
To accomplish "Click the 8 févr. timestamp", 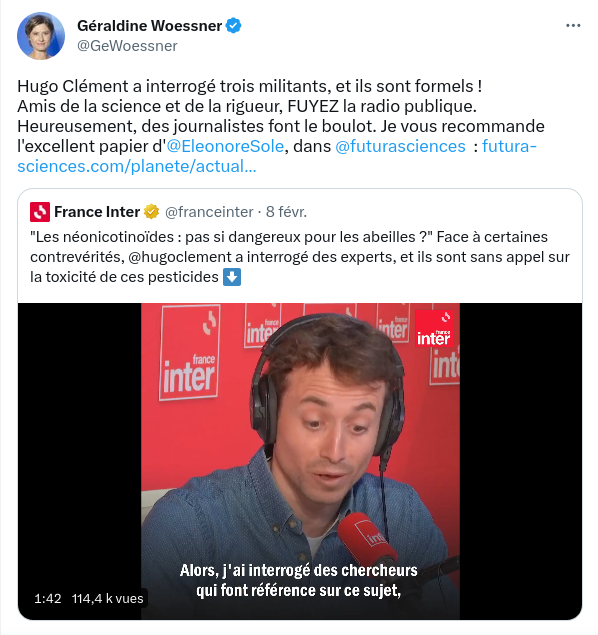I will [x=286, y=212].
